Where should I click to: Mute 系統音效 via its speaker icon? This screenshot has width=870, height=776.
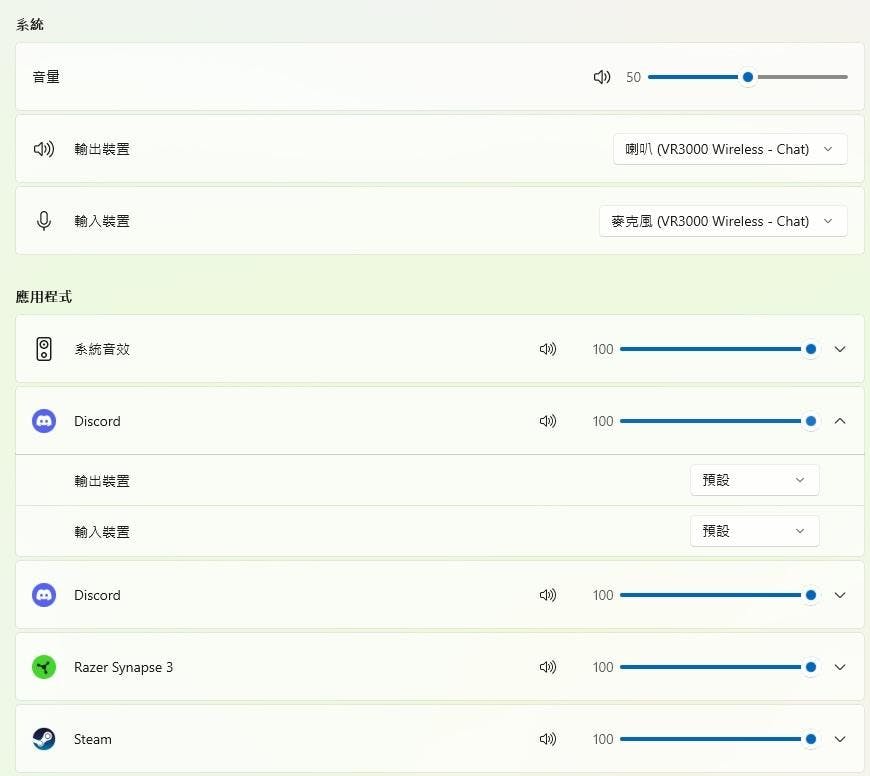coord(548,349)
